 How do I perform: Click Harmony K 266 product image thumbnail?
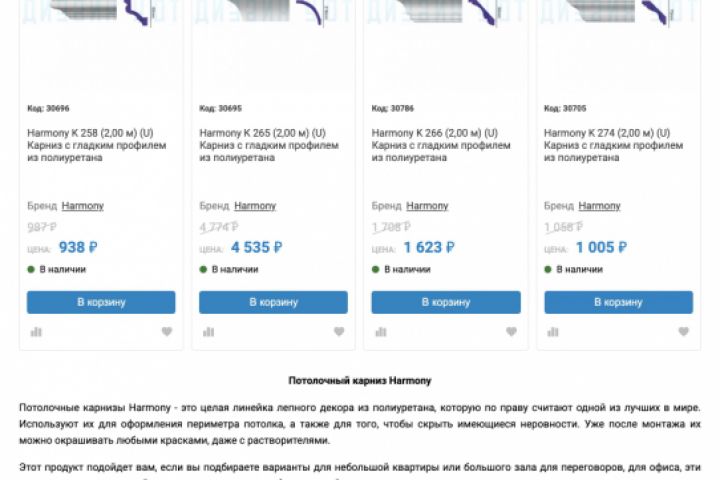pos(445,20)
